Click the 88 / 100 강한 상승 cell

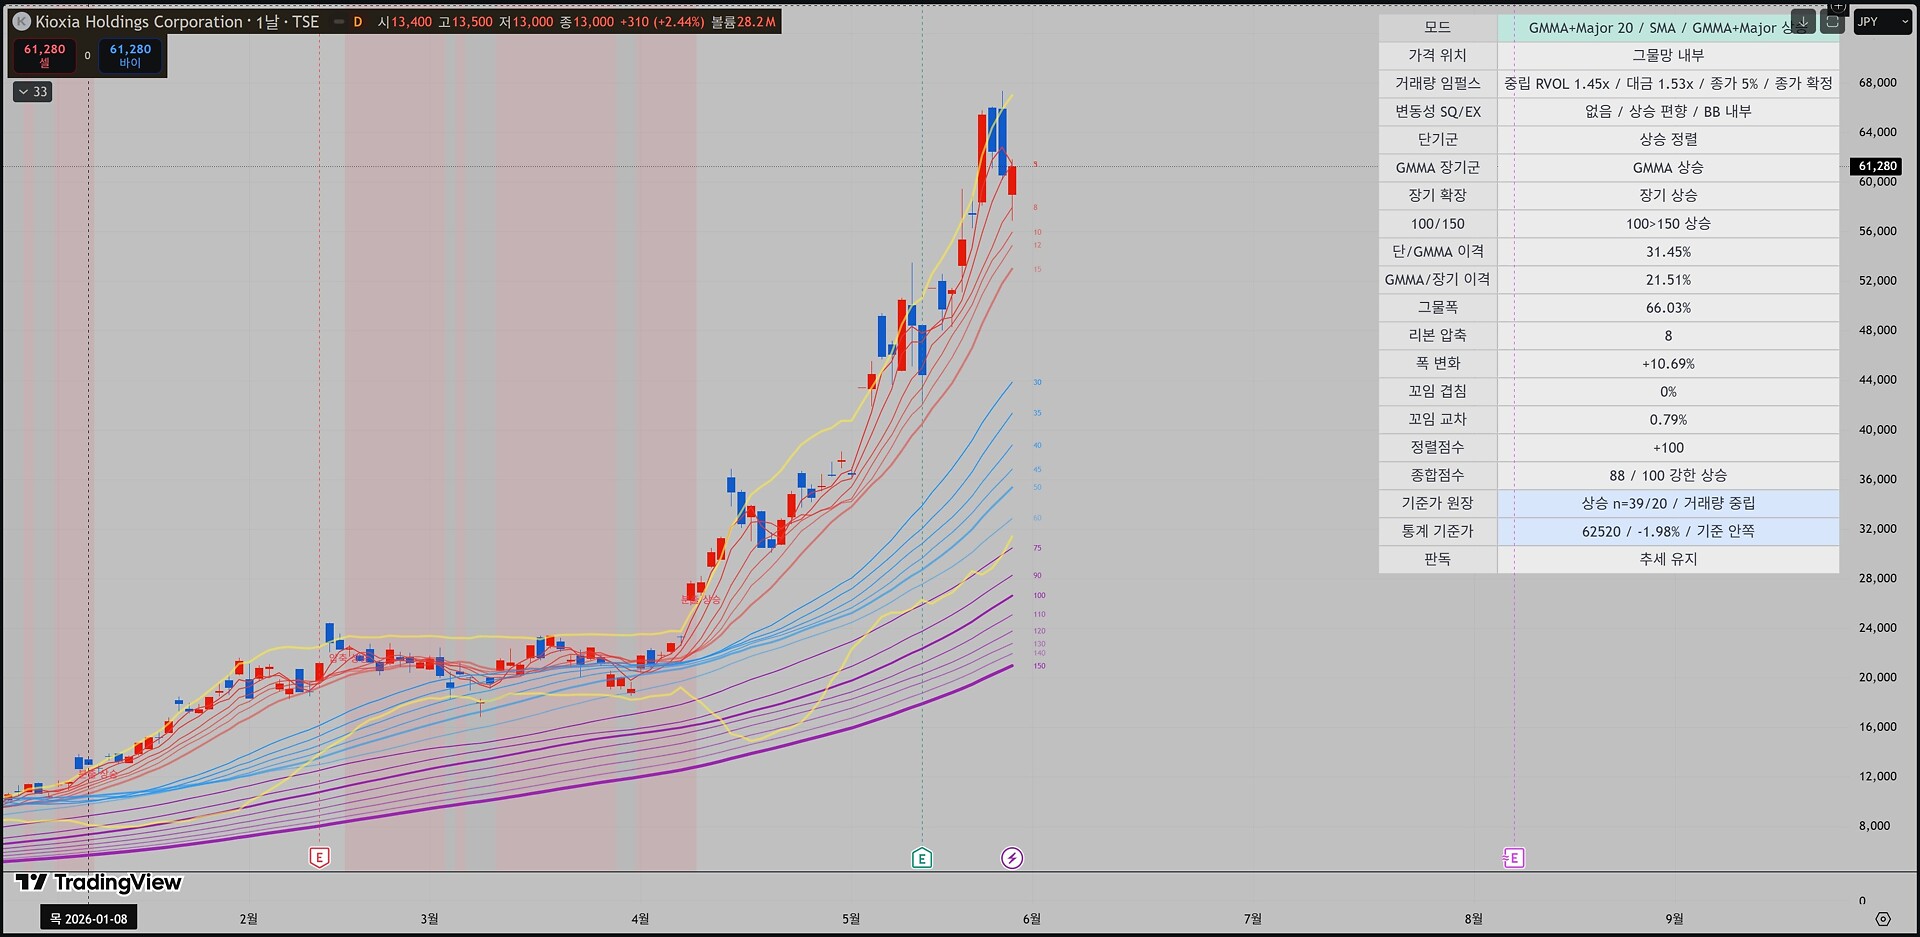1668,475
